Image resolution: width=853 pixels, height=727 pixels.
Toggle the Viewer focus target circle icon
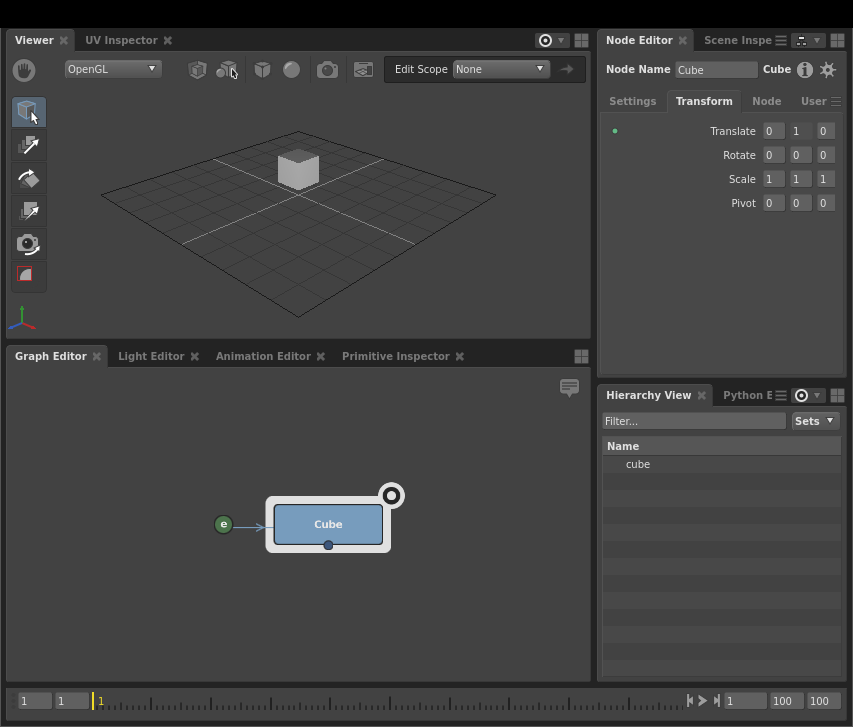click(x=545, y=40)
